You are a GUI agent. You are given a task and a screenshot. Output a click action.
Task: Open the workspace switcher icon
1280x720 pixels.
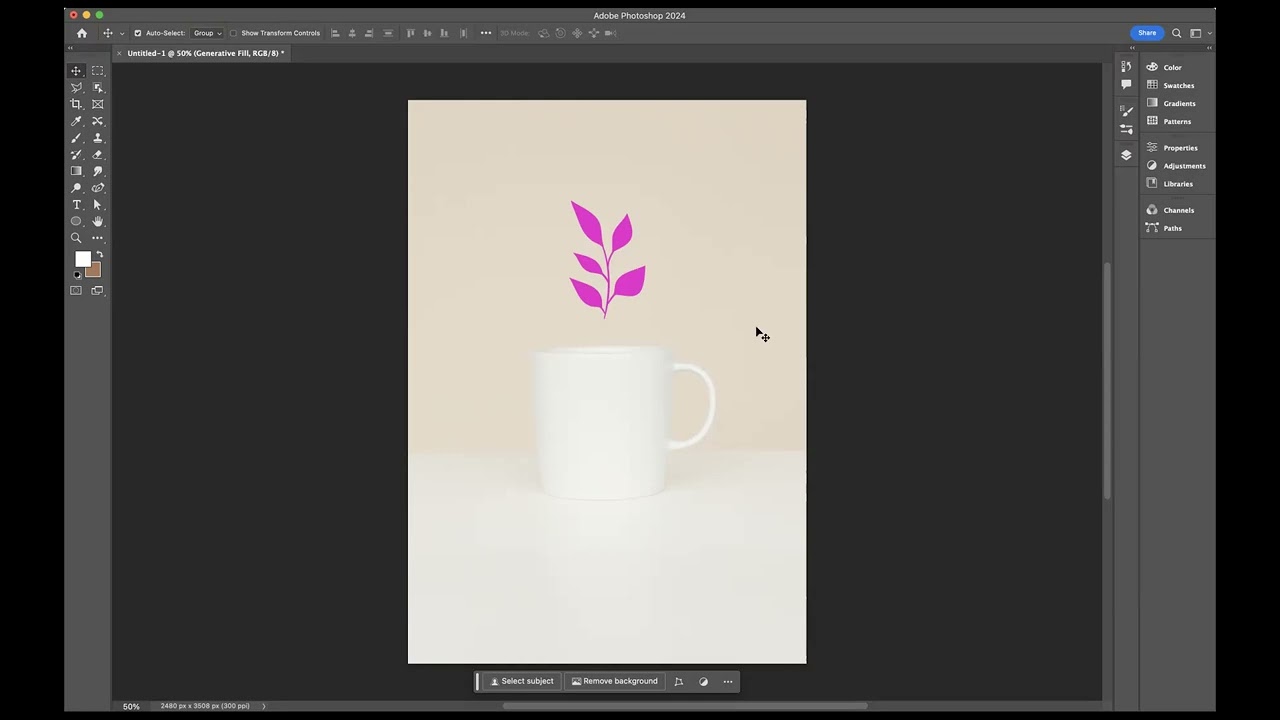click(x=1196, y=33)
